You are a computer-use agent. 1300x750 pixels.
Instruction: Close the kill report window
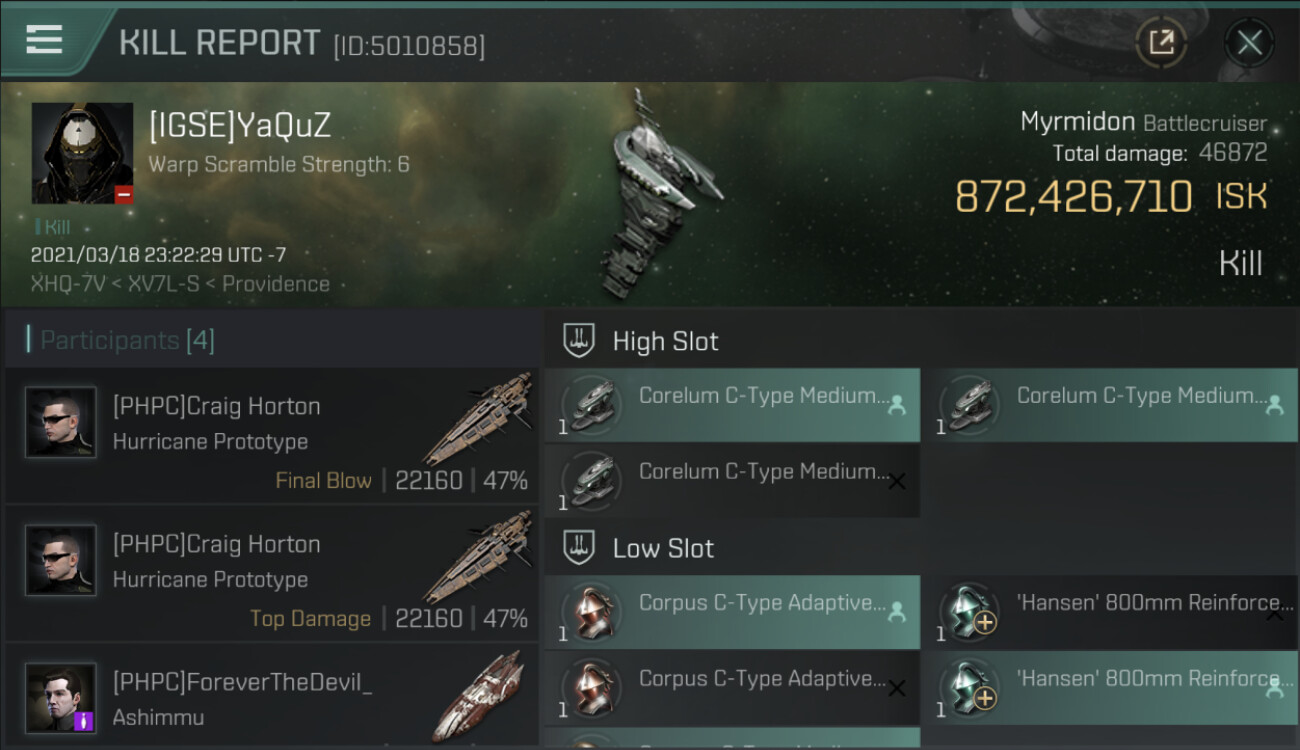pyautogui.click(x=1249, y=43)
